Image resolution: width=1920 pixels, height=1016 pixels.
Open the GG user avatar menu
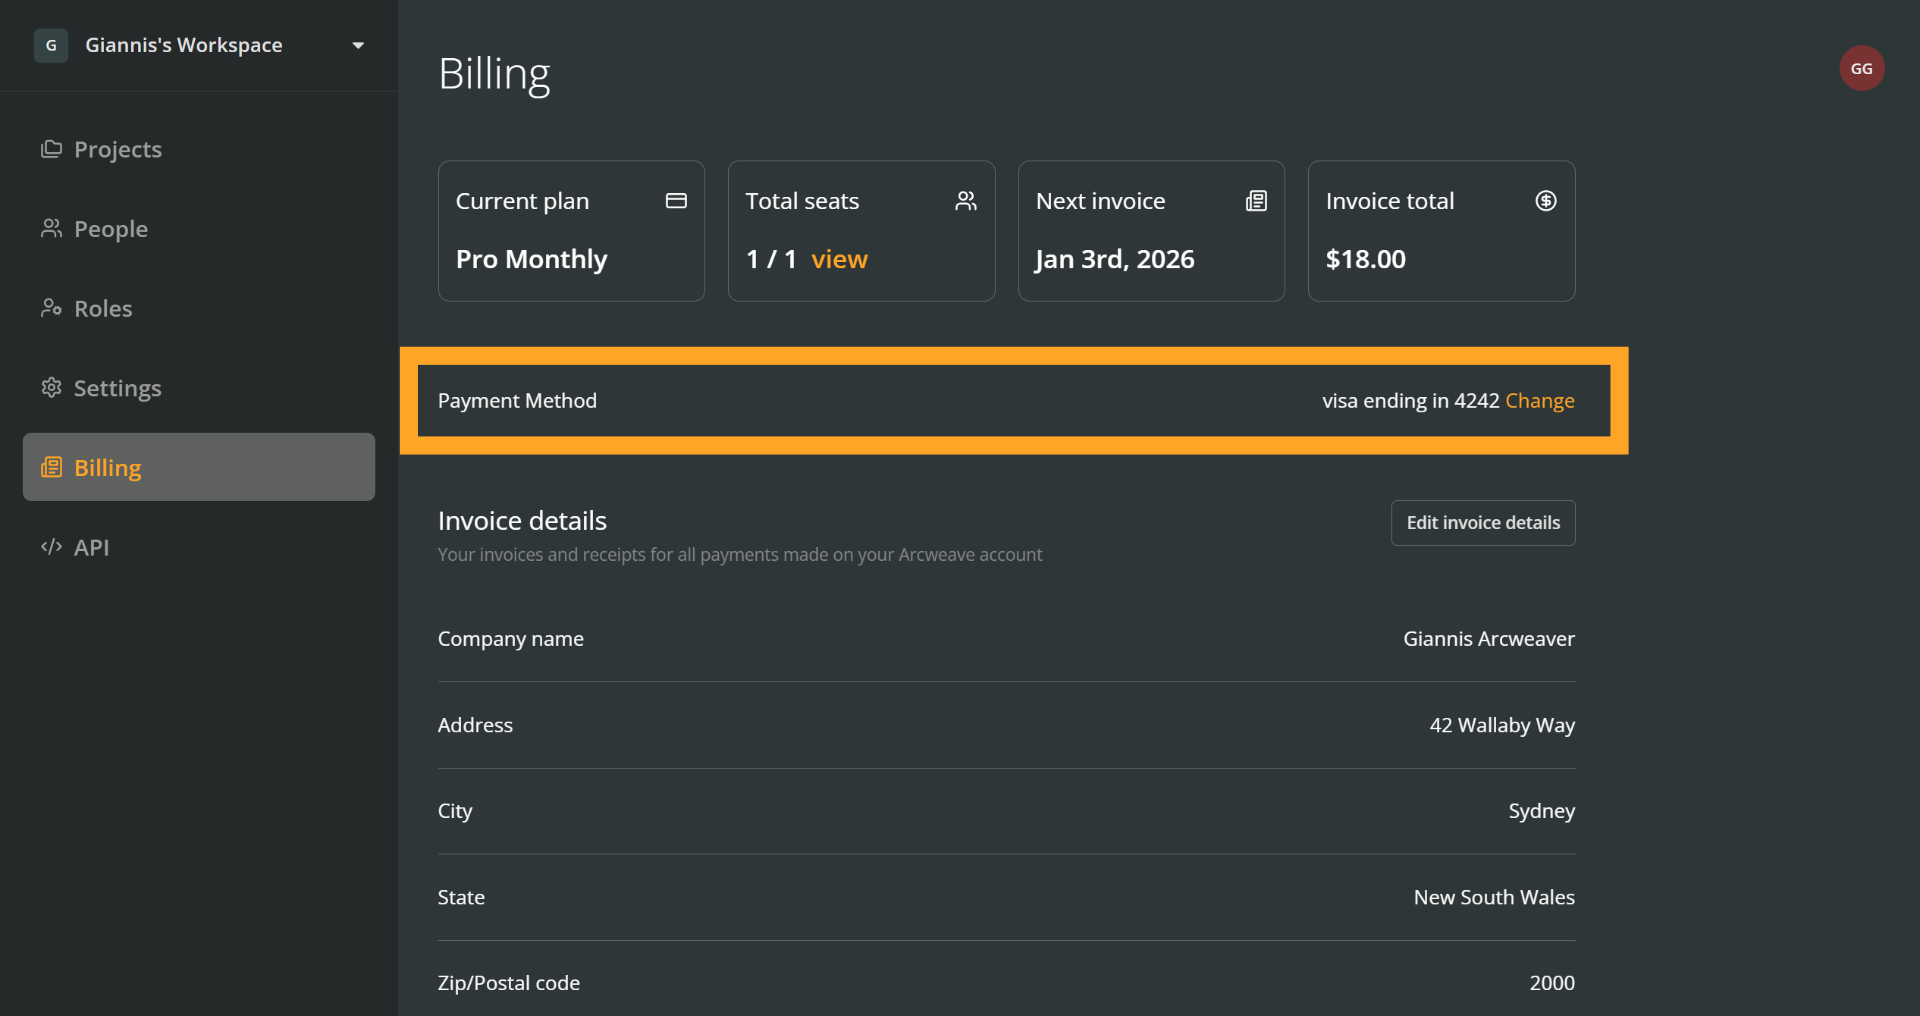pyautogui.click(x=1861, y=68)
